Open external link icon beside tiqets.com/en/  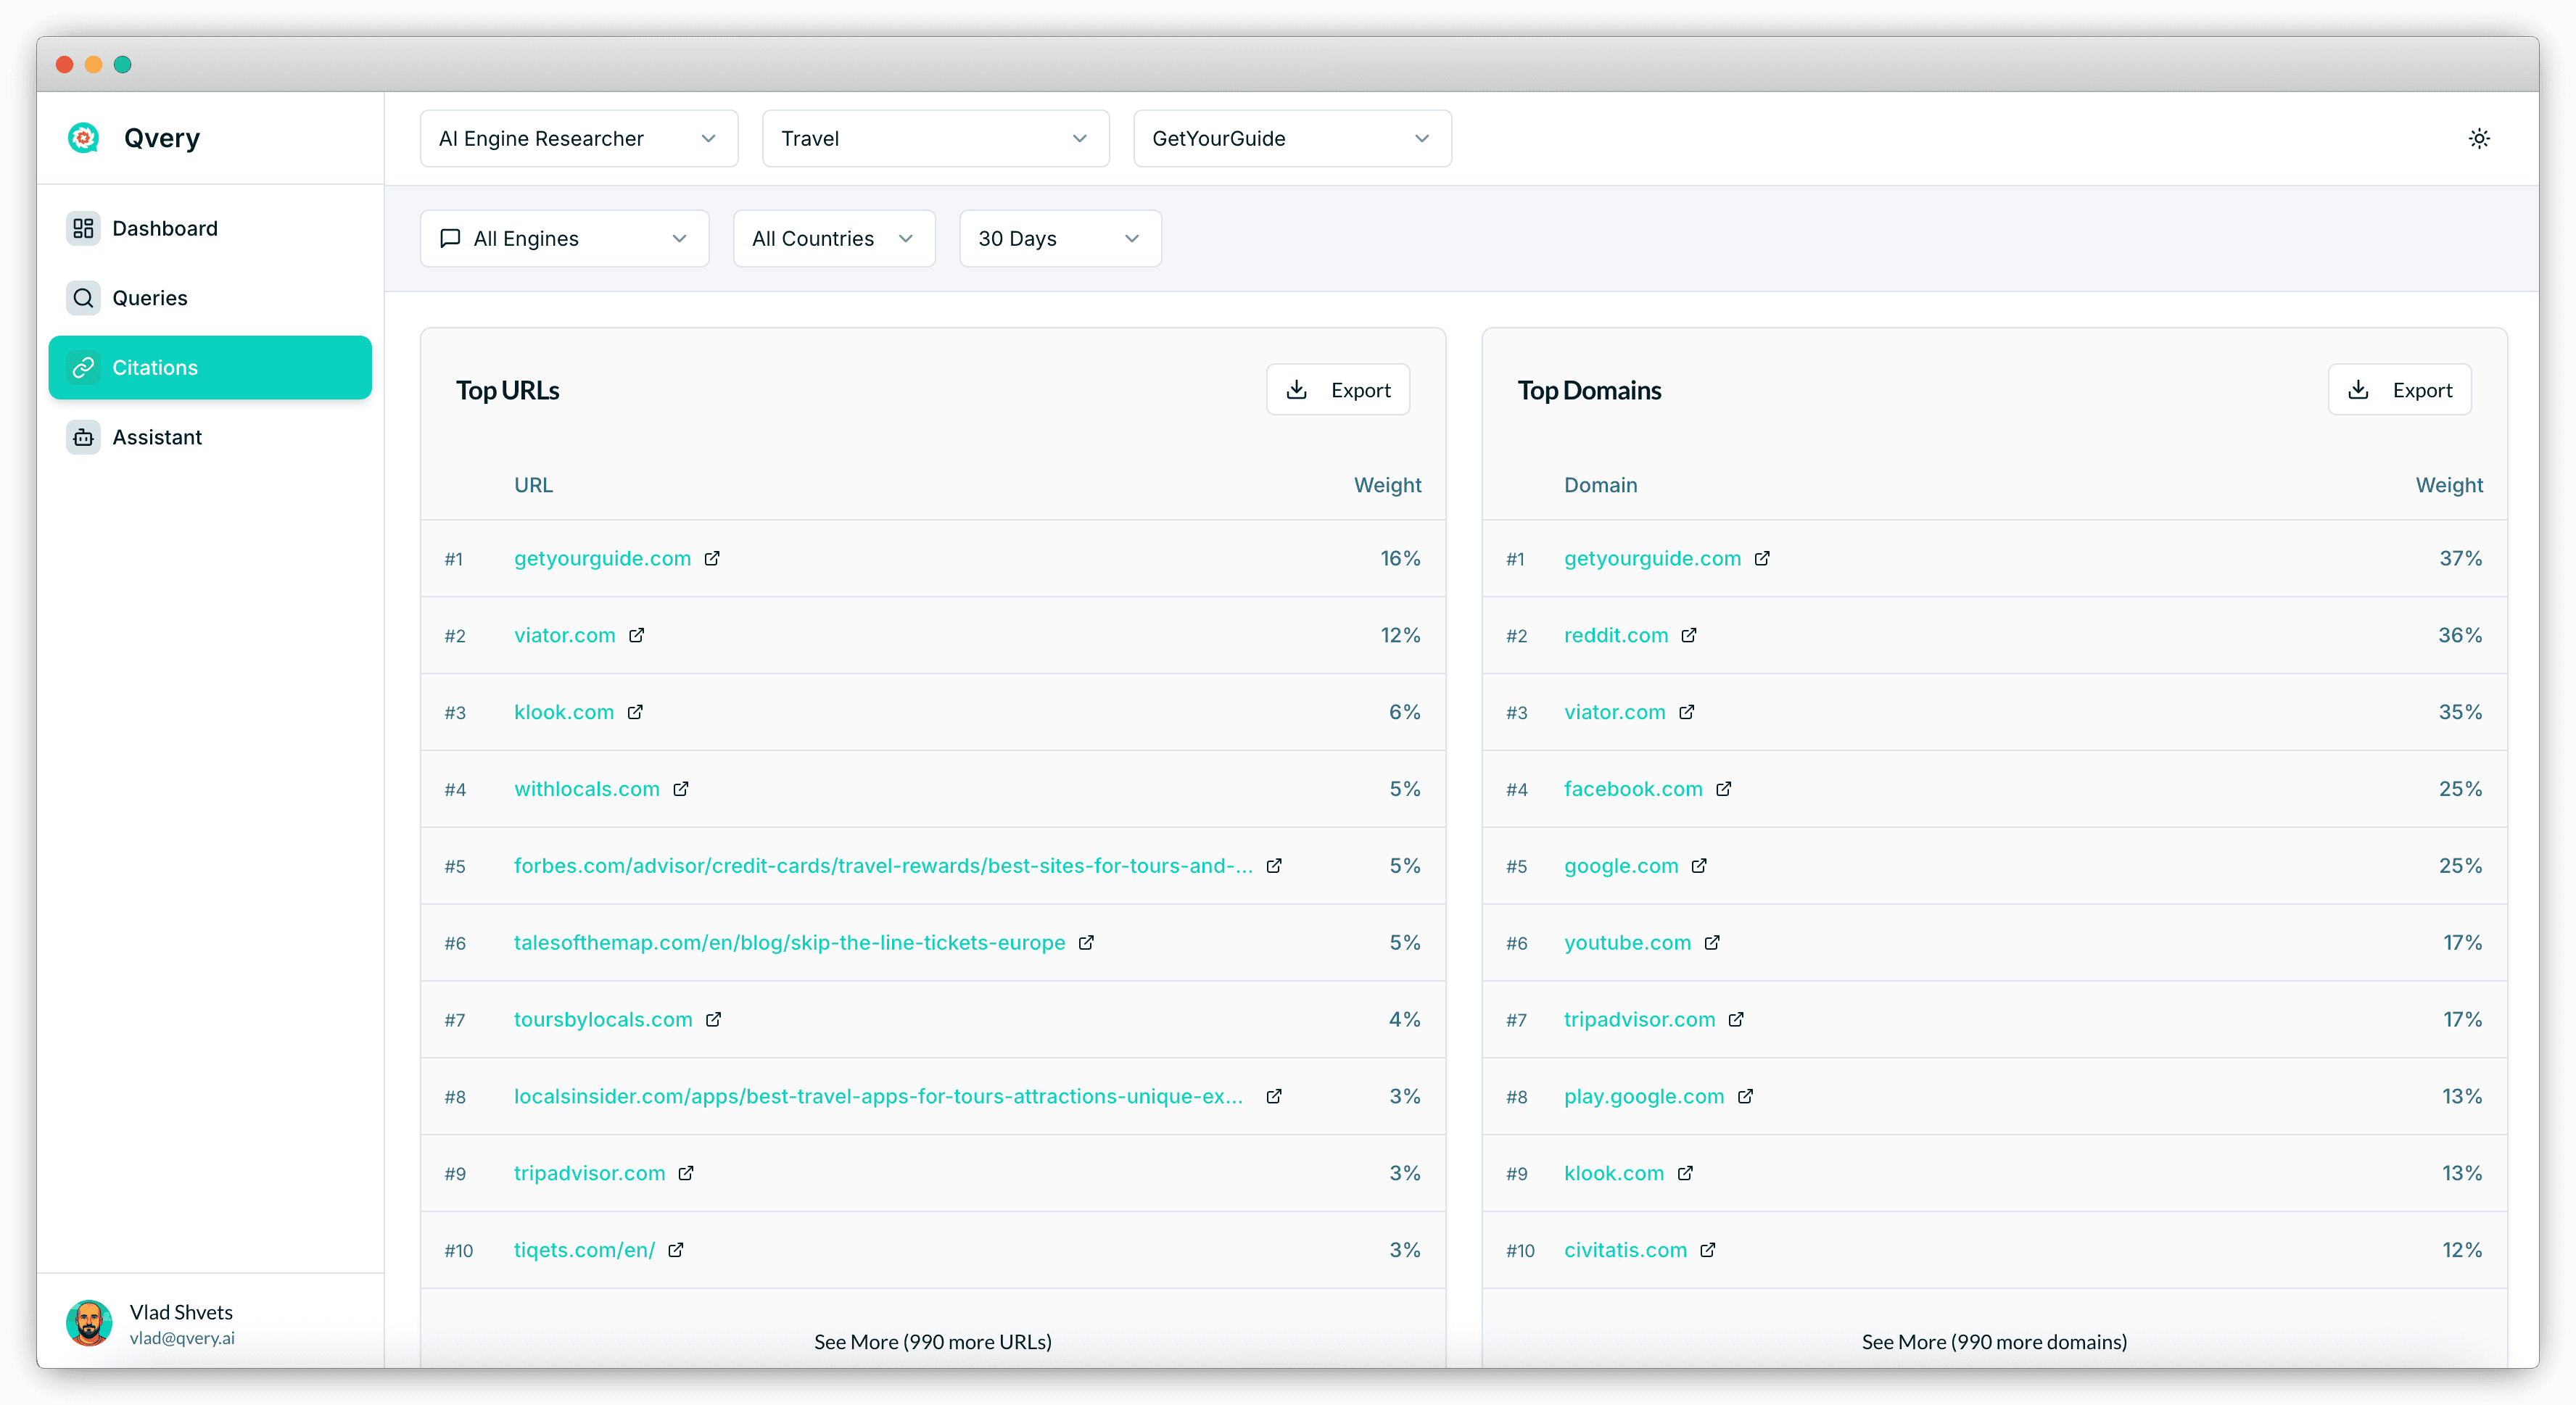click(x=676, y=1250)
